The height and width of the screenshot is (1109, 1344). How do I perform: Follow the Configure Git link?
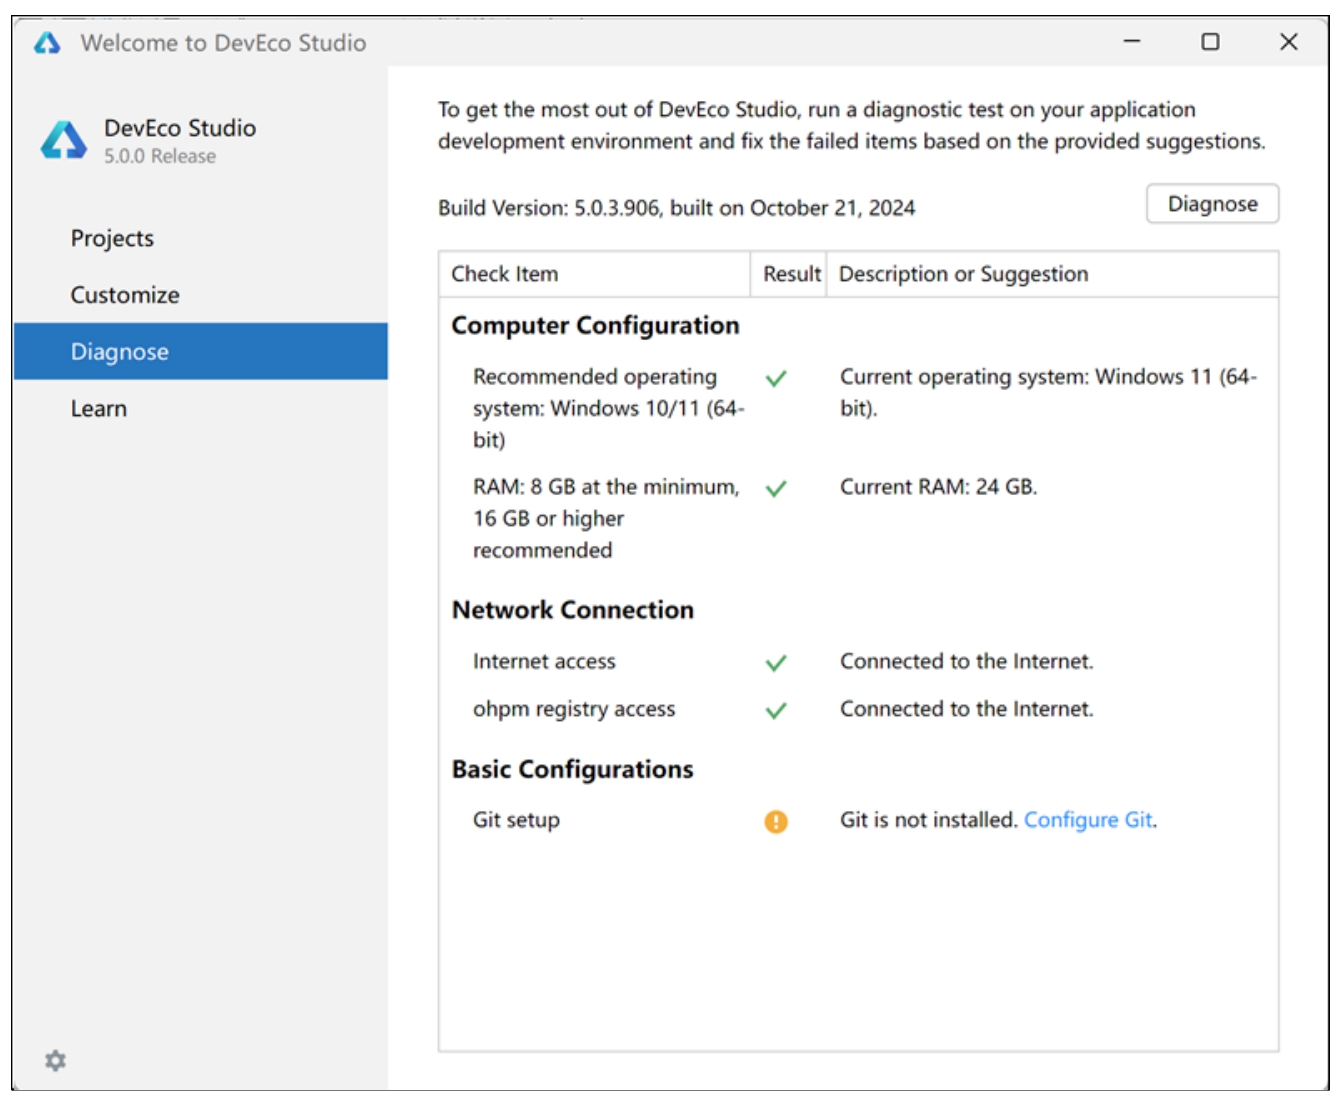click(1088, 820)
